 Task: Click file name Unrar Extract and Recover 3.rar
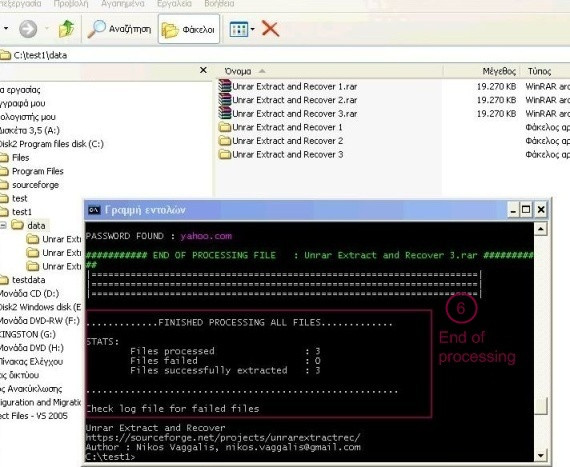(294, 114)
